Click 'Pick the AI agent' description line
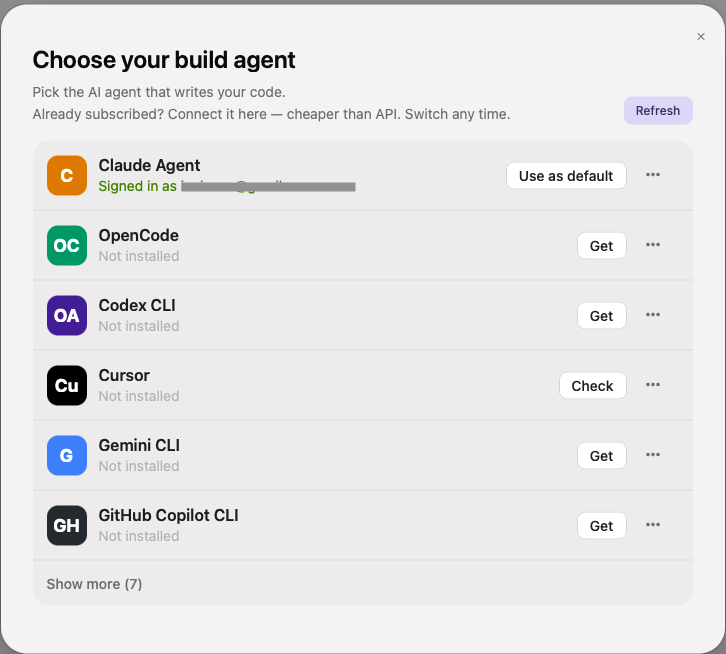 (x=159, y=92)
